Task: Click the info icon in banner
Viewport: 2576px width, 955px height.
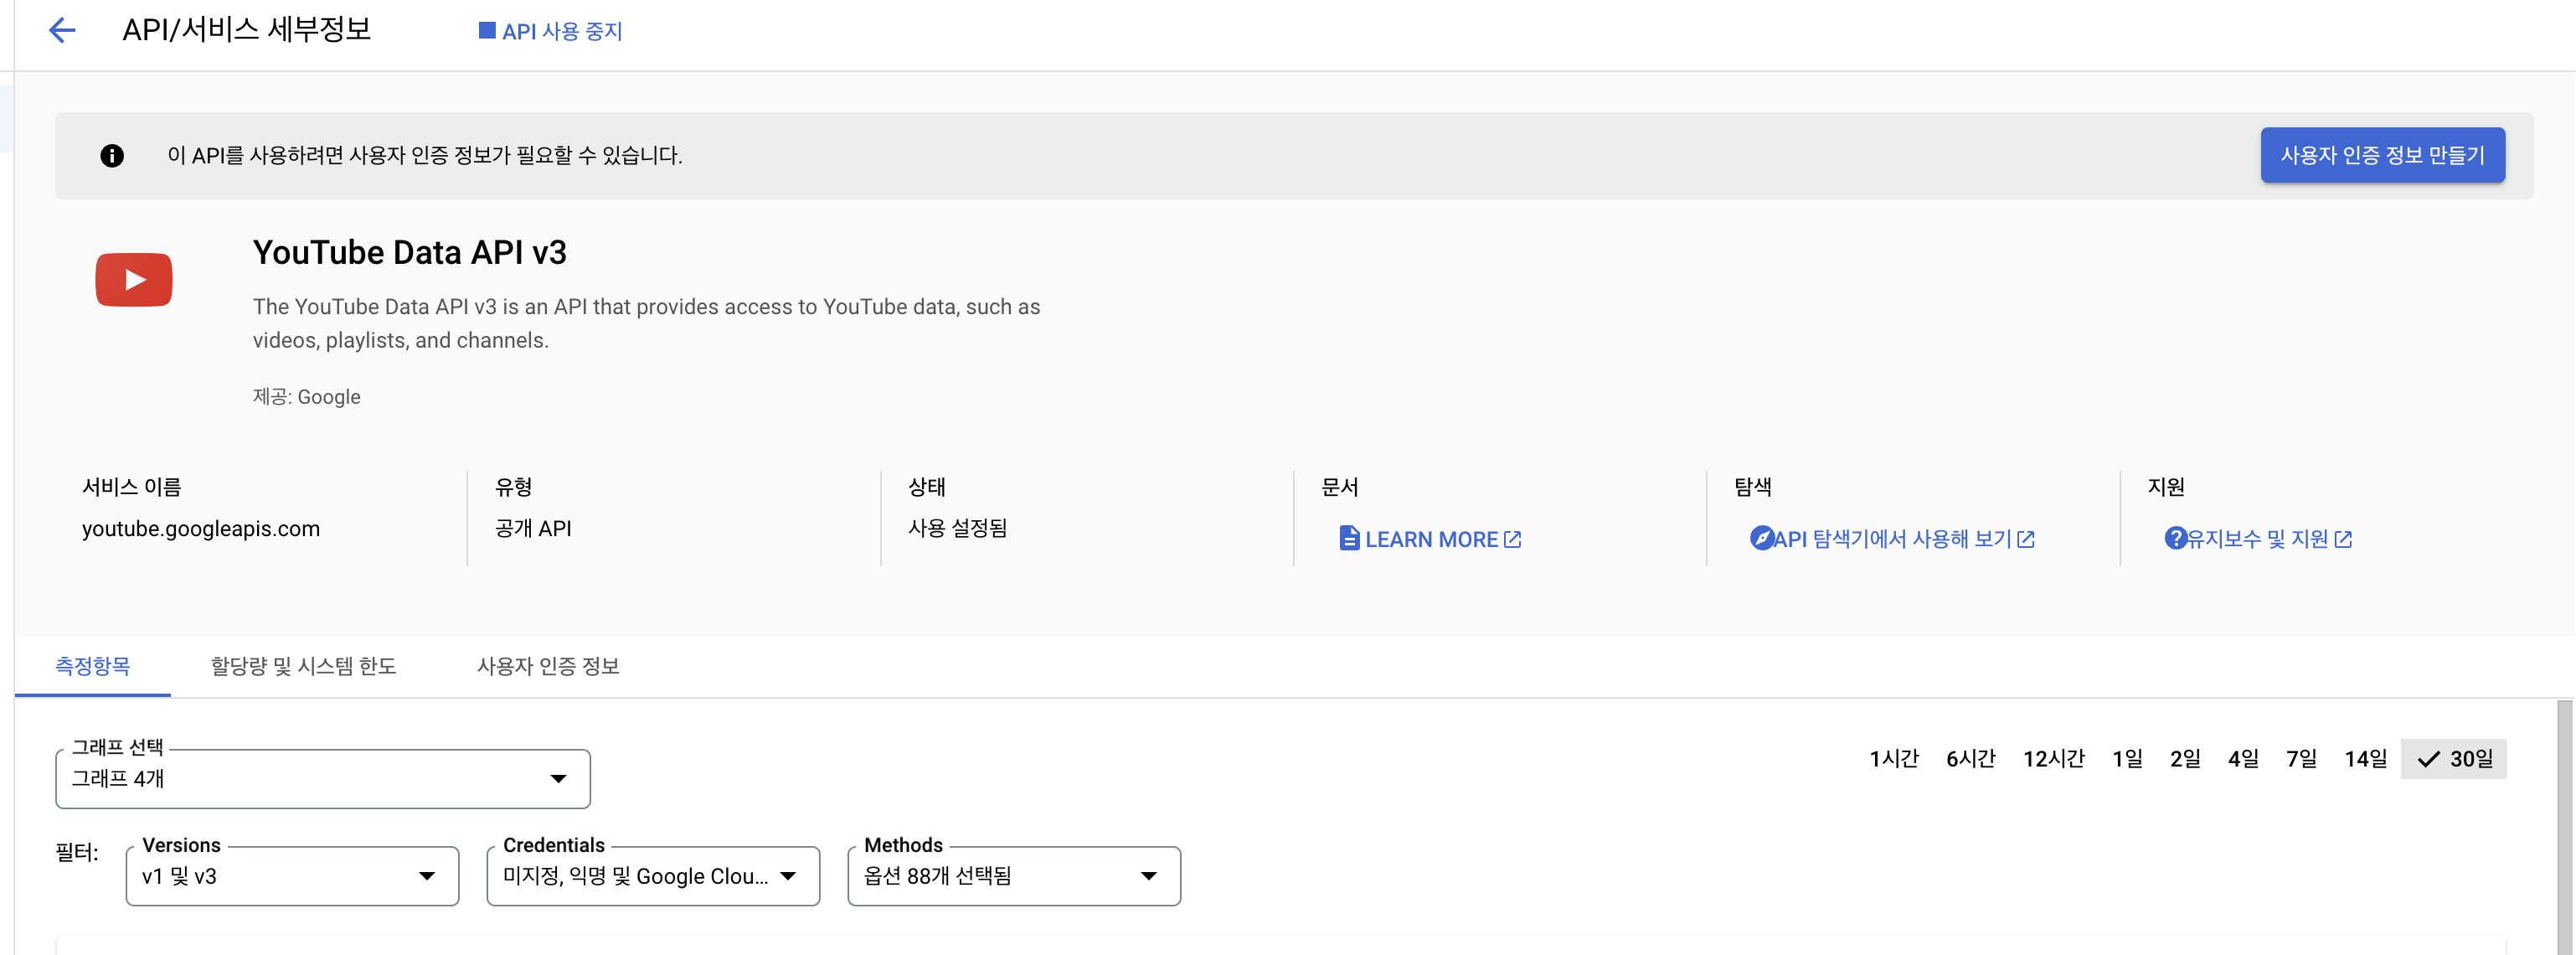Action: [112, 155]
